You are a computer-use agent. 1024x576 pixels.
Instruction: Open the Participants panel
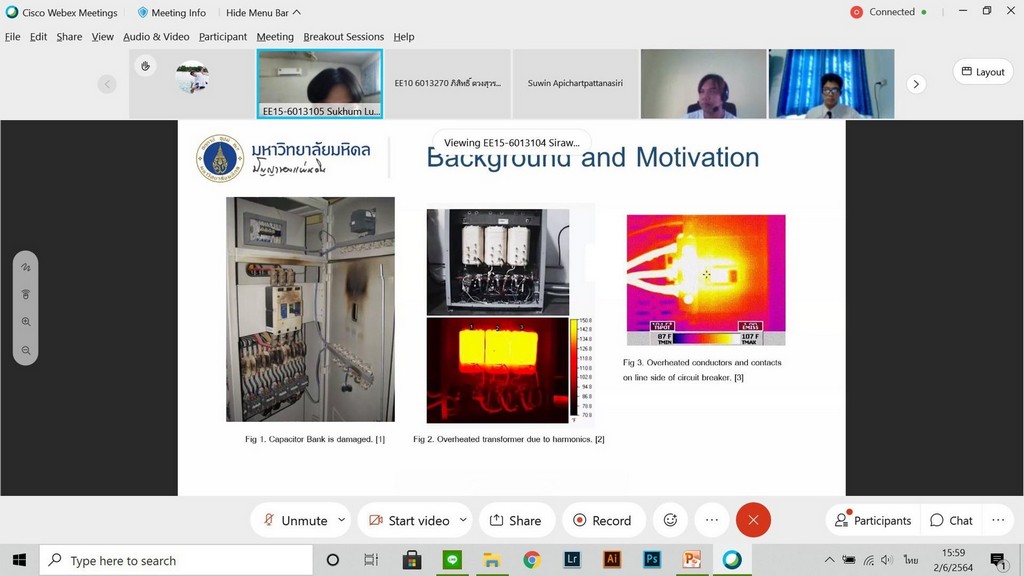pos(873,520)
